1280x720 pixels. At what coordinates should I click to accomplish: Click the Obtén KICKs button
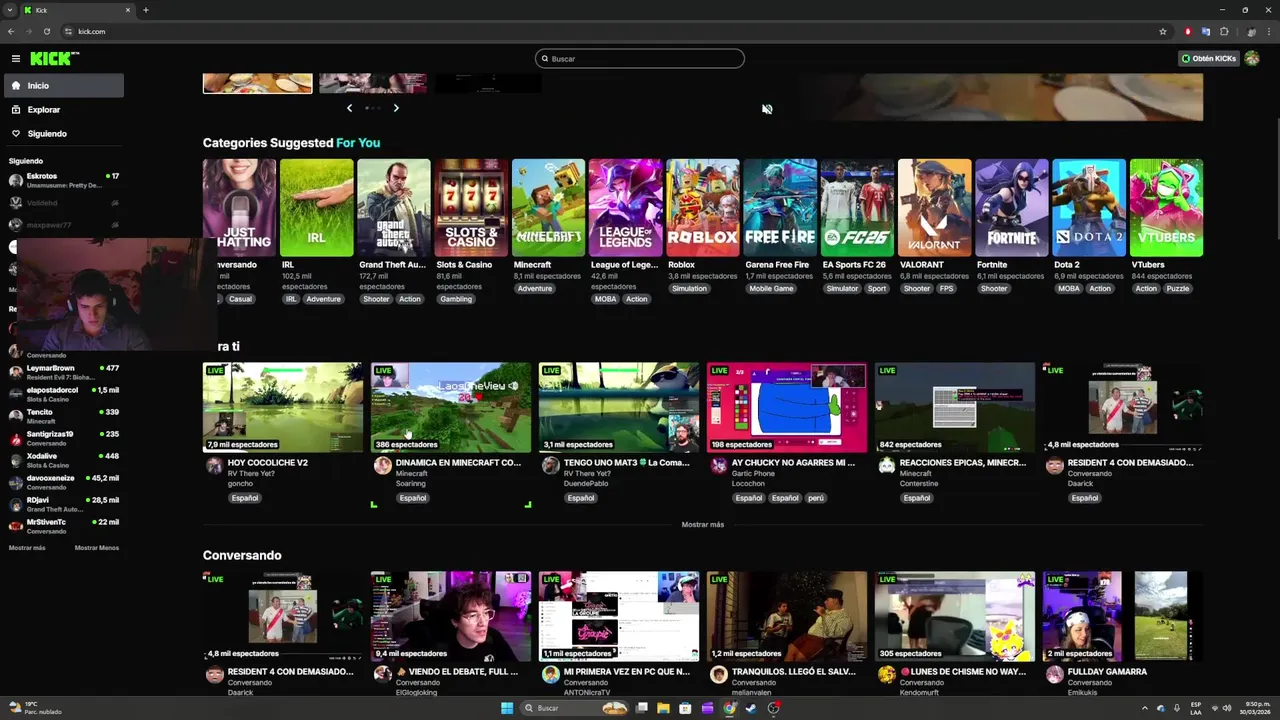point(1208,59)
